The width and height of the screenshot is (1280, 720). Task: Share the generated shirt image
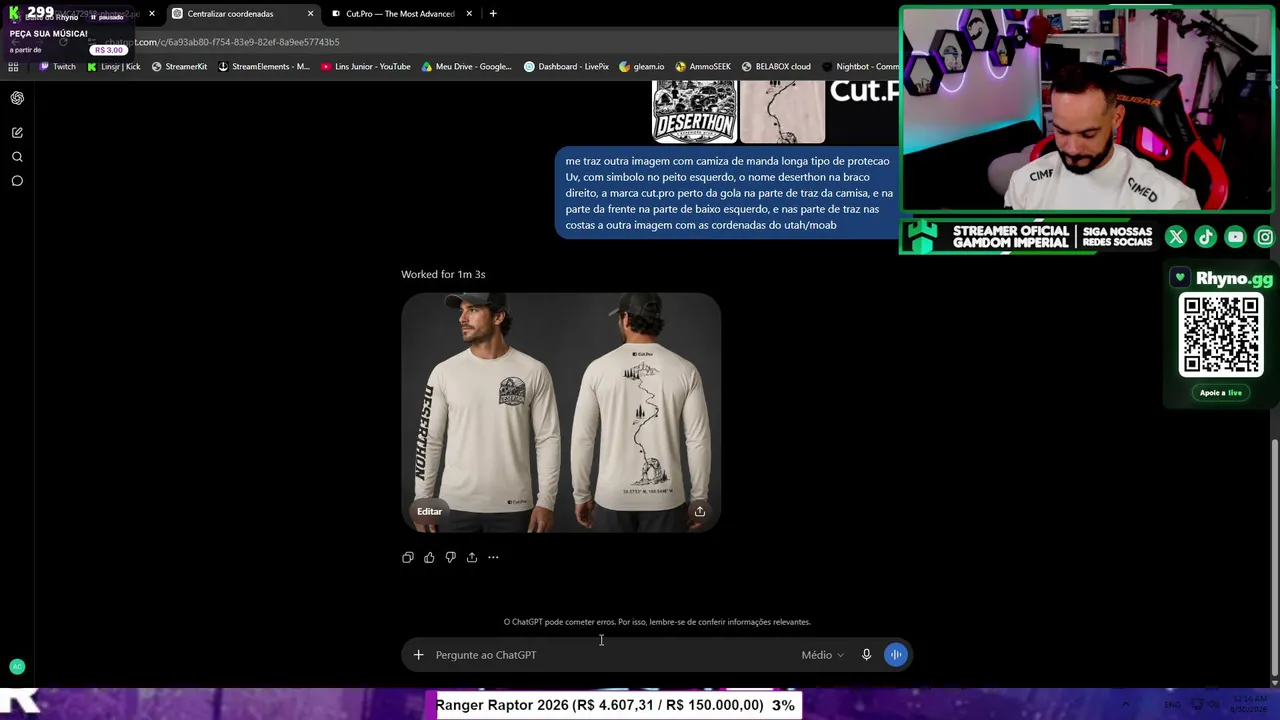(700, 511)
